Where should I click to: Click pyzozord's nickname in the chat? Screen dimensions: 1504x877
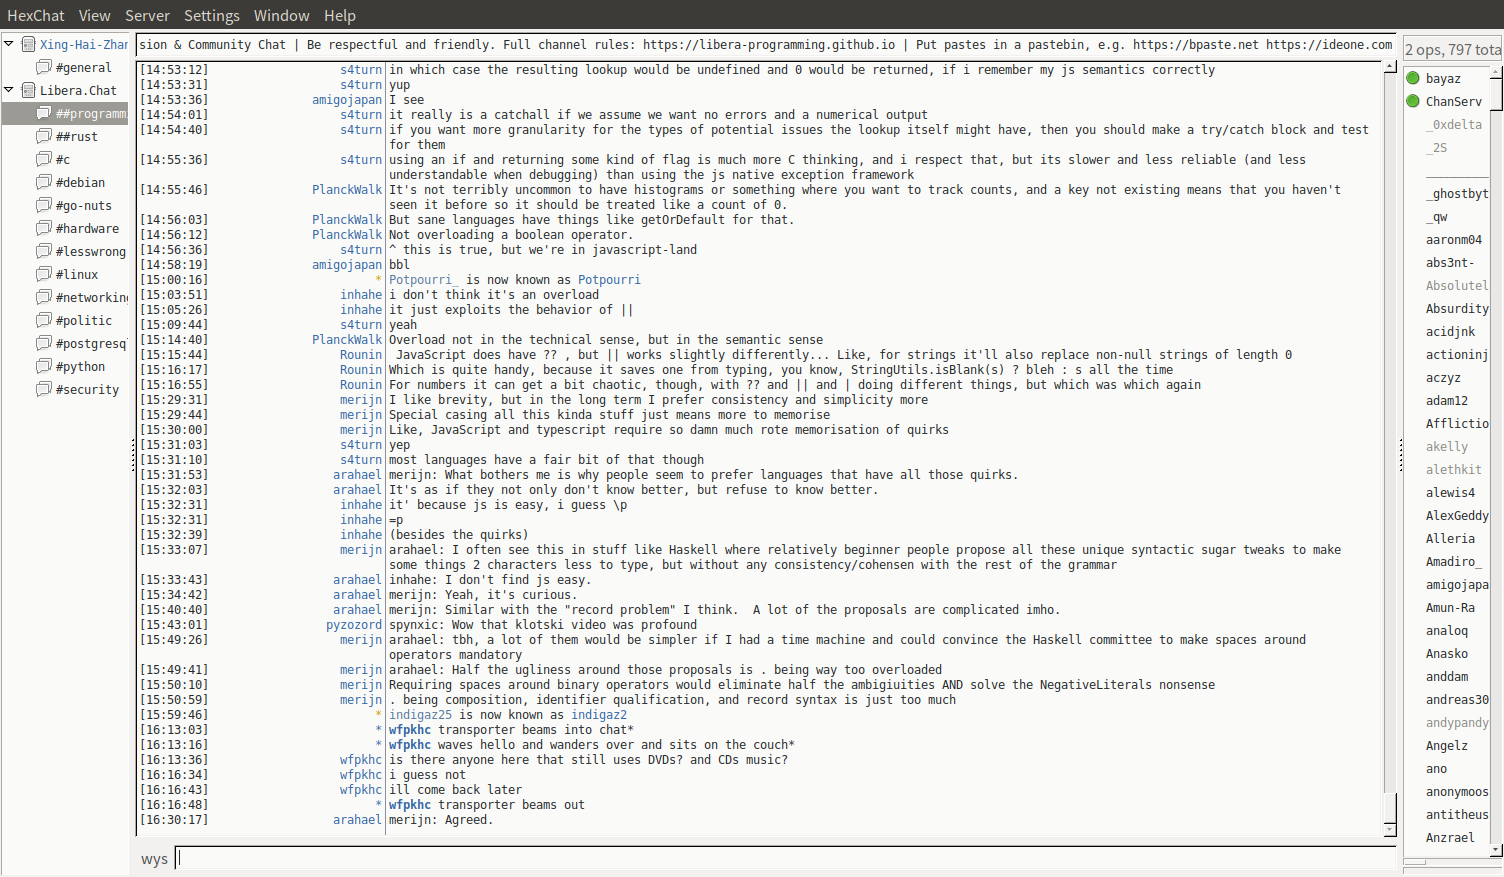coord(354,624)
